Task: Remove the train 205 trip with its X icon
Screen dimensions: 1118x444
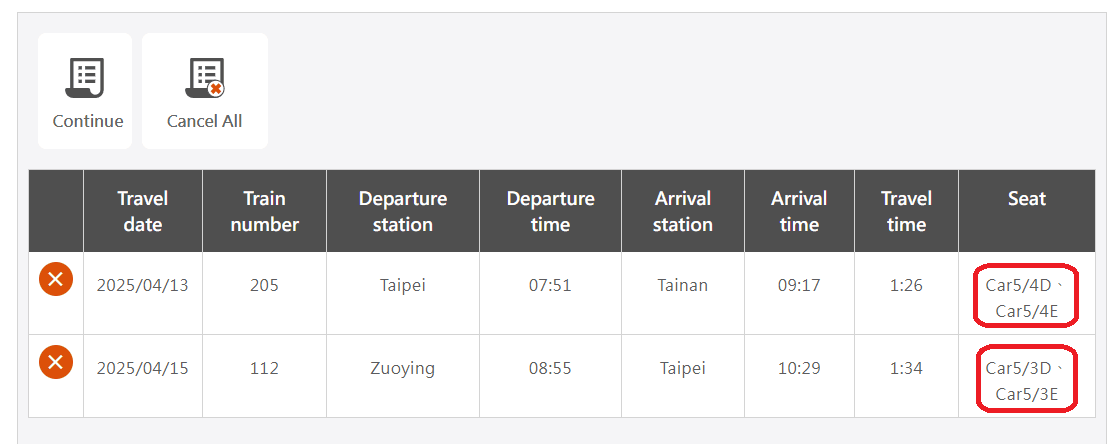Action: click(55, 279)
